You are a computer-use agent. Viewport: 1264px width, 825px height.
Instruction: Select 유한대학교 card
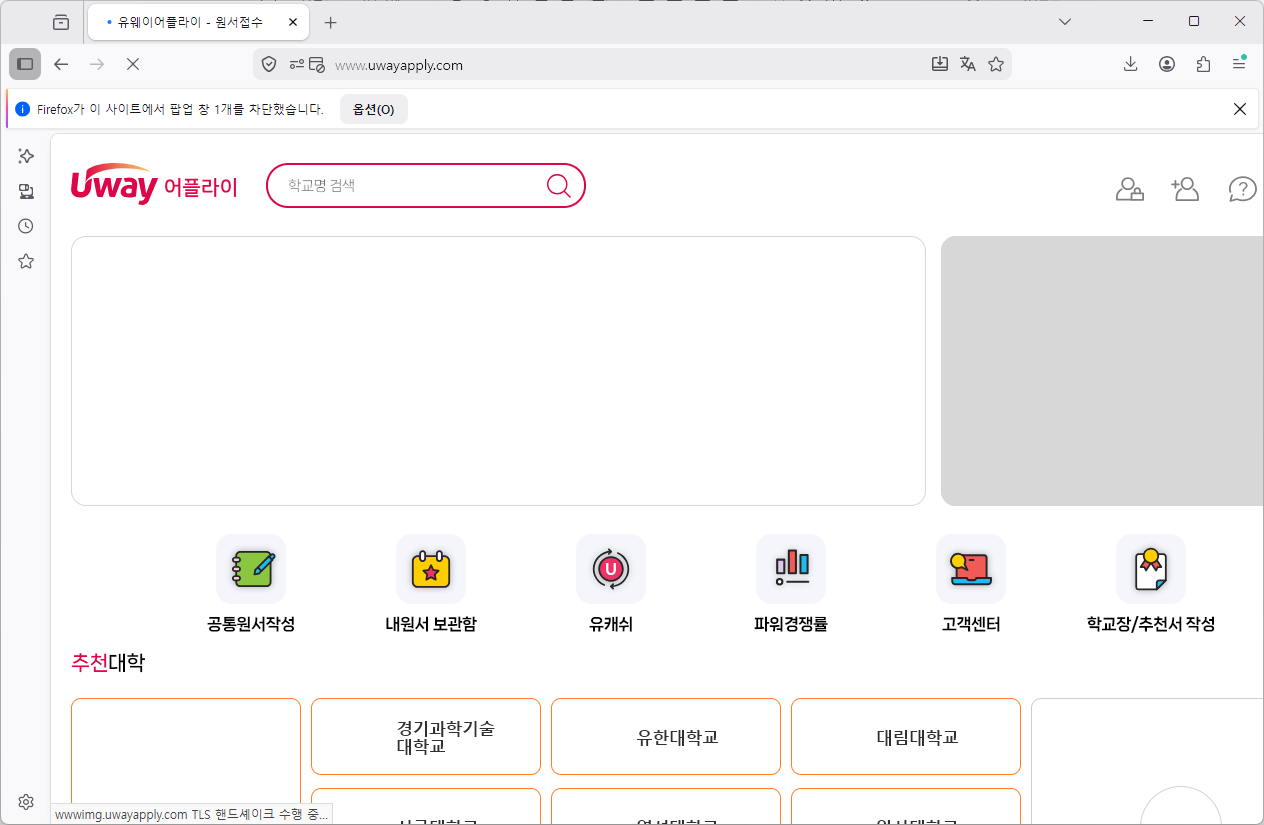click(666, 737)
